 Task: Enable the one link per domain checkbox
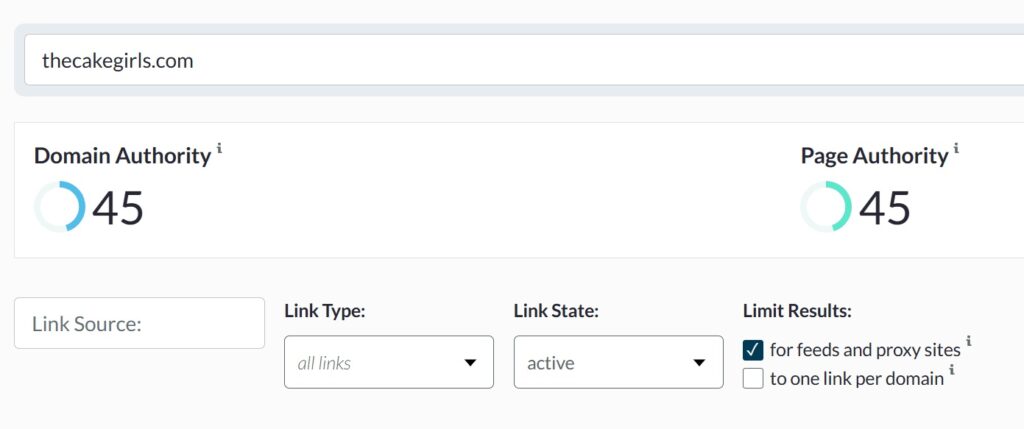pyautogui.click(x=753, y=378)
